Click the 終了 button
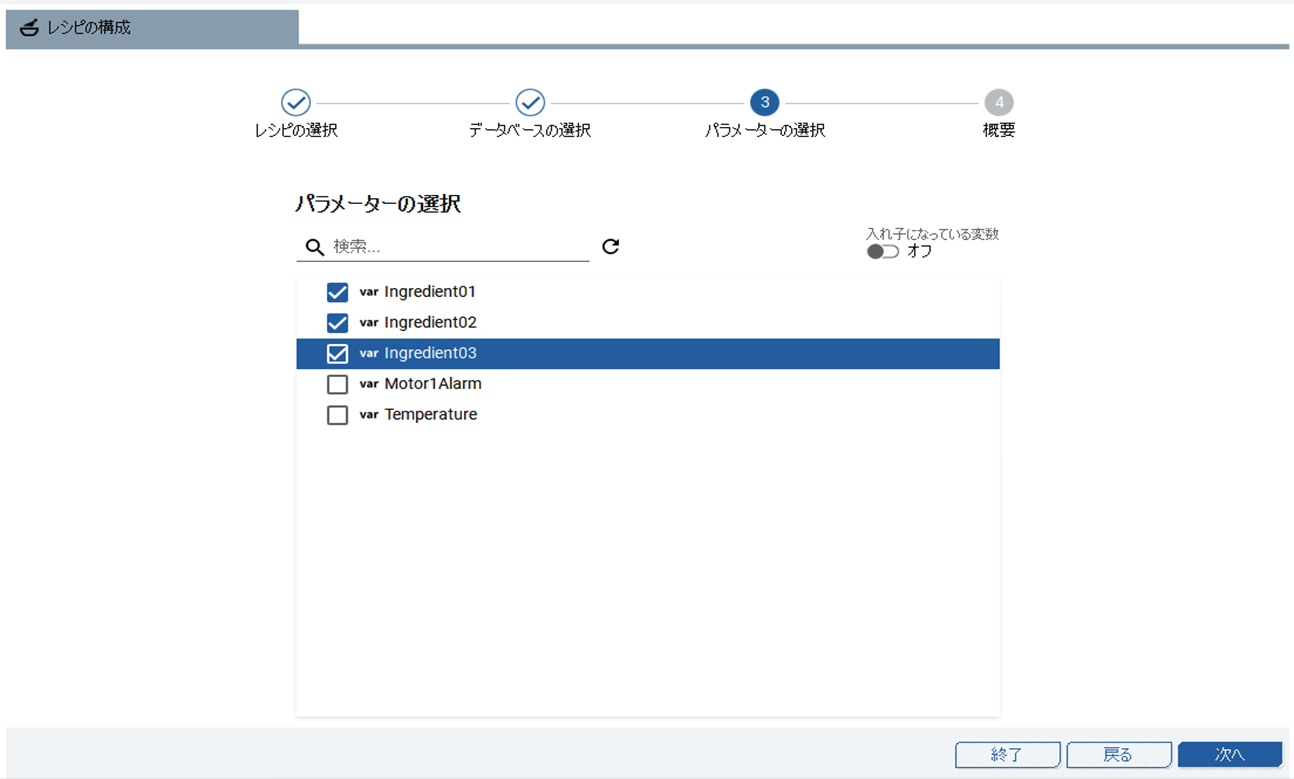 (1007, 755)
